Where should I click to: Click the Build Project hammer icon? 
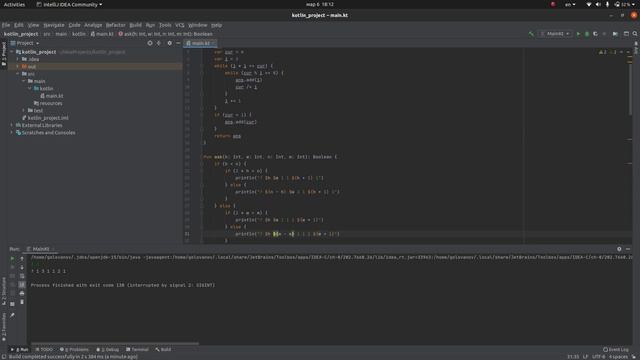531,34
